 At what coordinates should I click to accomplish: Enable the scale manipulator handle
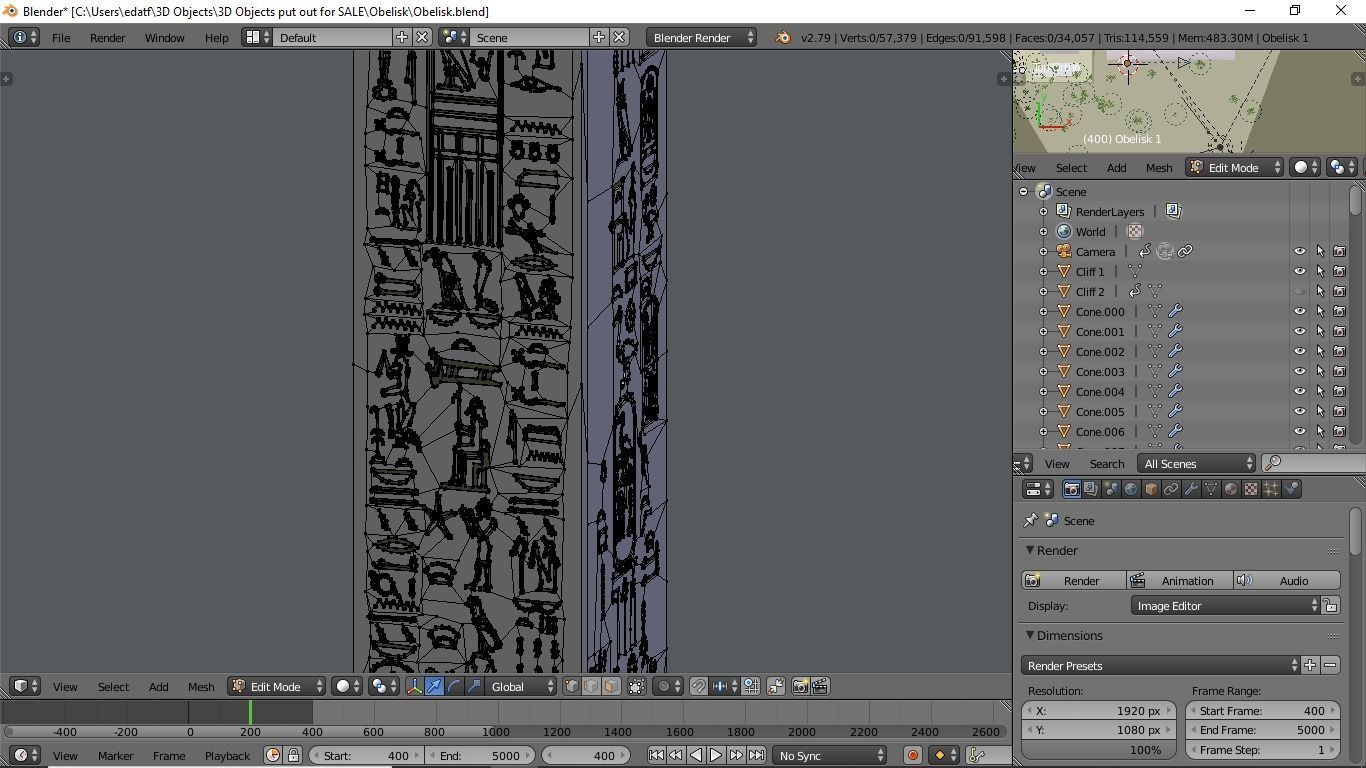click(x=474, y=686)
